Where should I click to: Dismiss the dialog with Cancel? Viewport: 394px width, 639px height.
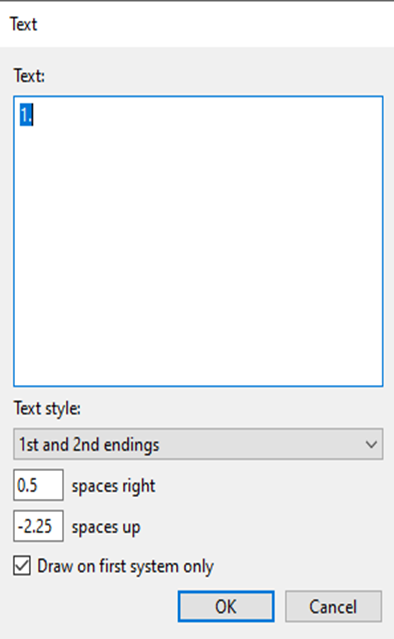click(x=333, y=606)
